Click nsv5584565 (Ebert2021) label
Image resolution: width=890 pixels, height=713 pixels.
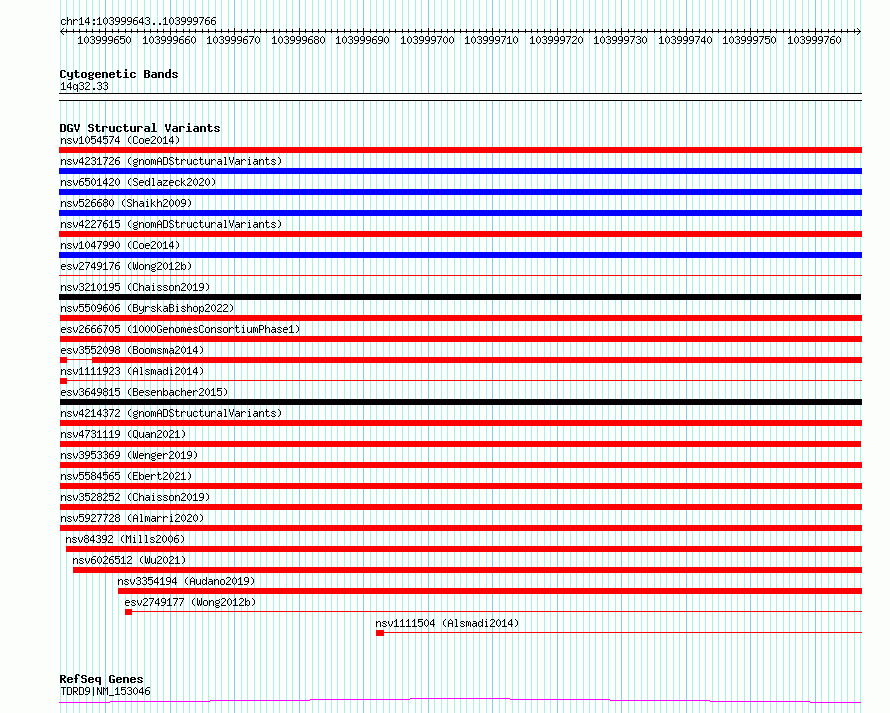pyautogui.click(x=126, y=476)
